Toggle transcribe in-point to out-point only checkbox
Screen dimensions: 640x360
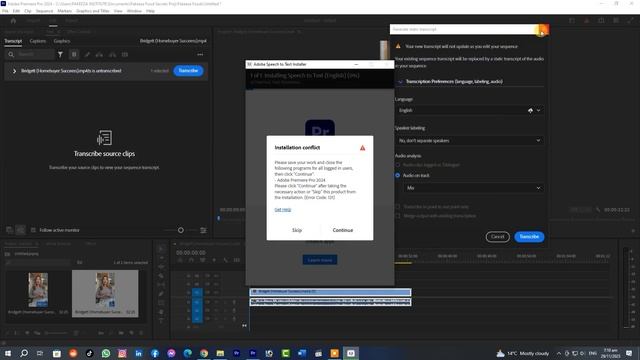[x=398, y=207]
